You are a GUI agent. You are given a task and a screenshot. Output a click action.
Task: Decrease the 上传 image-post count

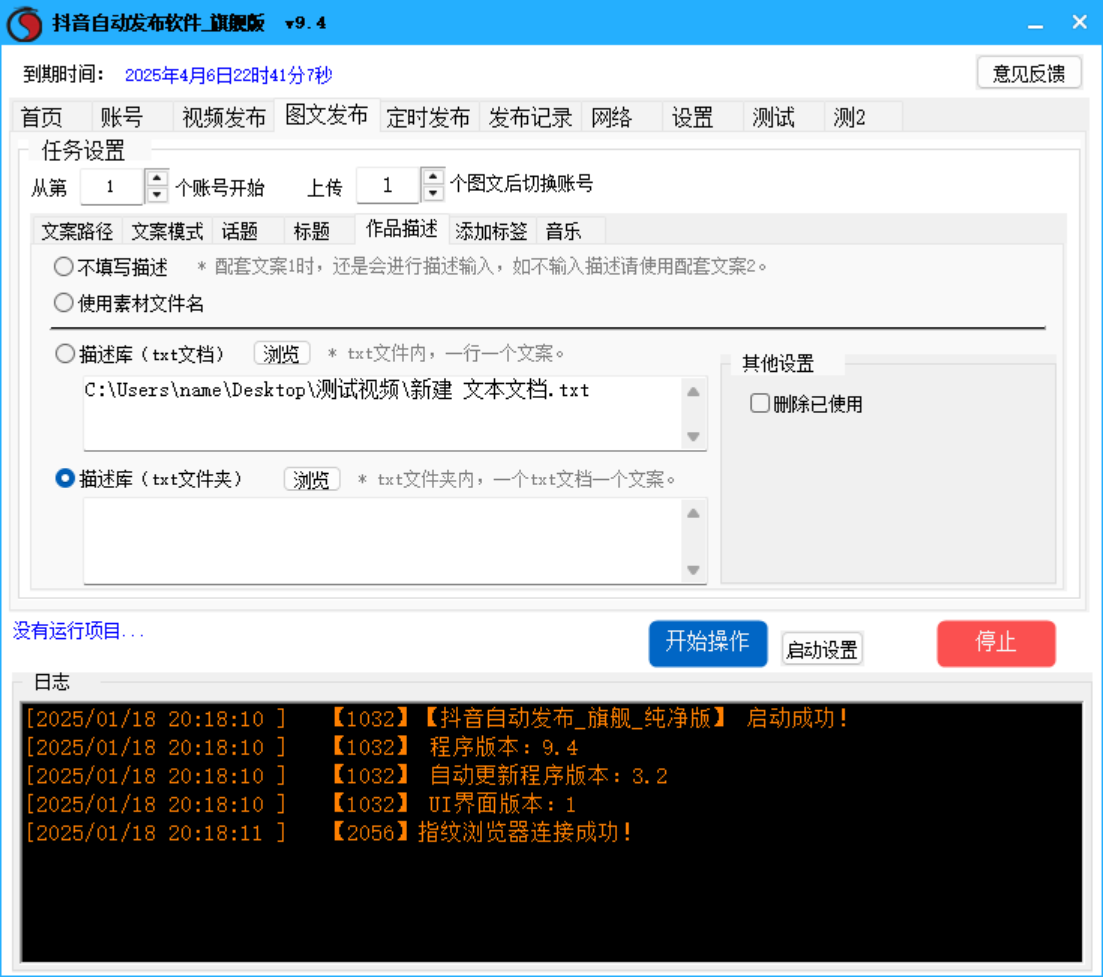tap(433, 193)
